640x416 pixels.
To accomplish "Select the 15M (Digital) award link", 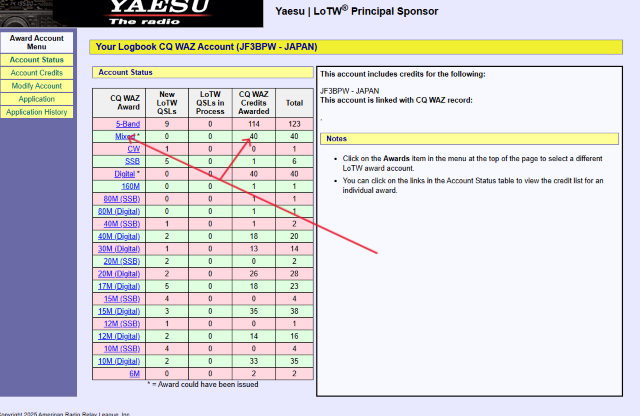I will [x=118, y=311].
